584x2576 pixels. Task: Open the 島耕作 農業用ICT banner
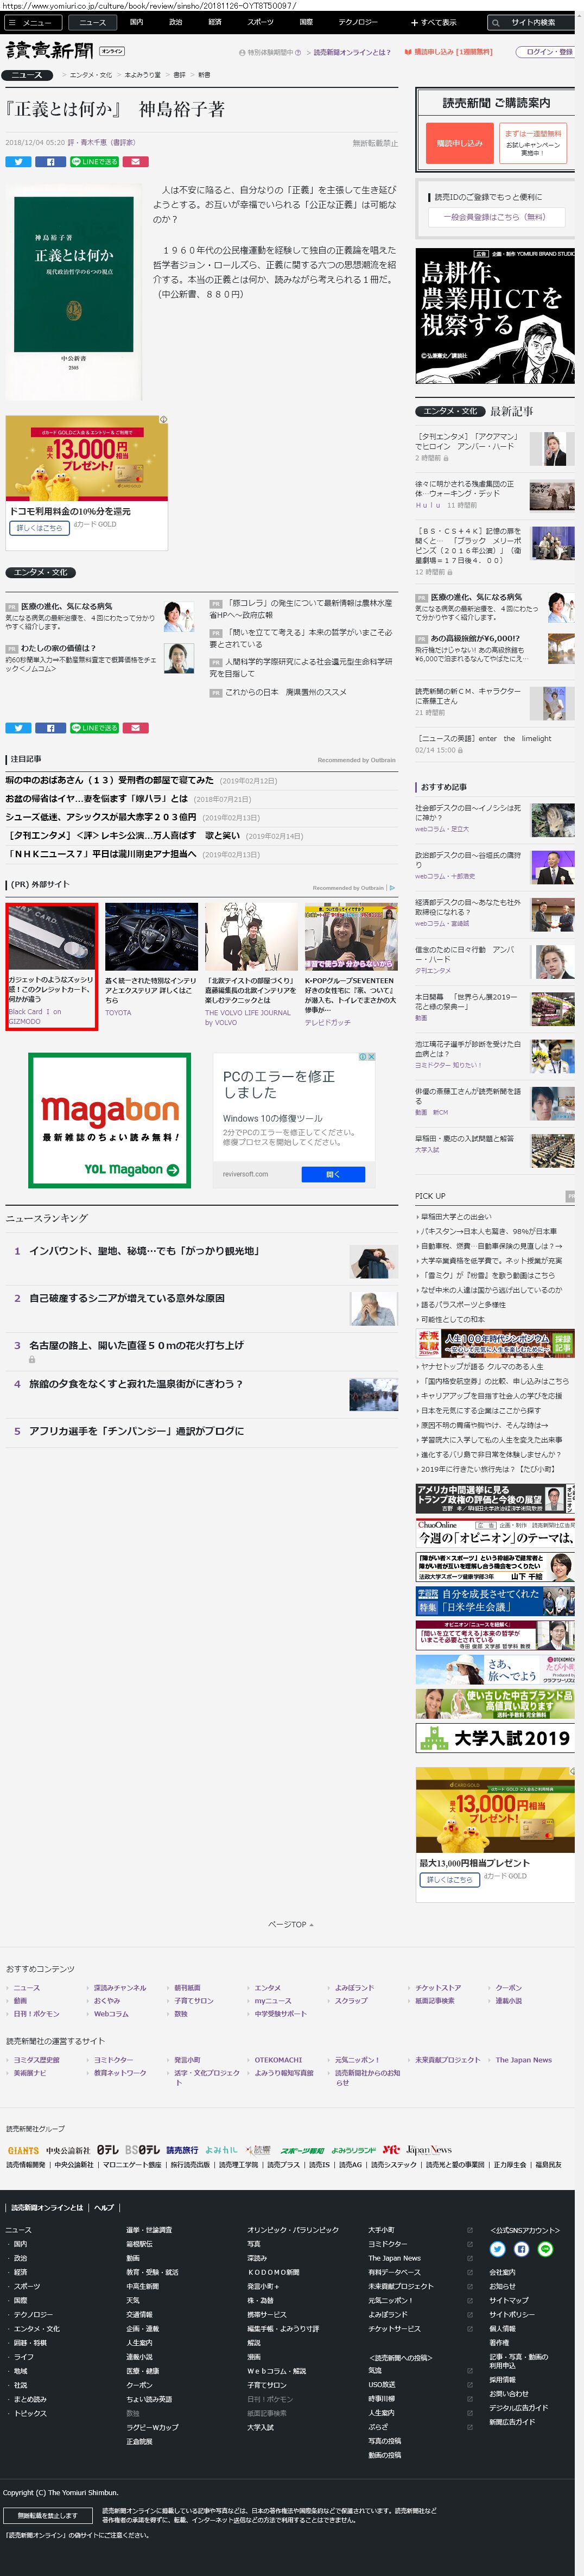[x=495, y=316]
